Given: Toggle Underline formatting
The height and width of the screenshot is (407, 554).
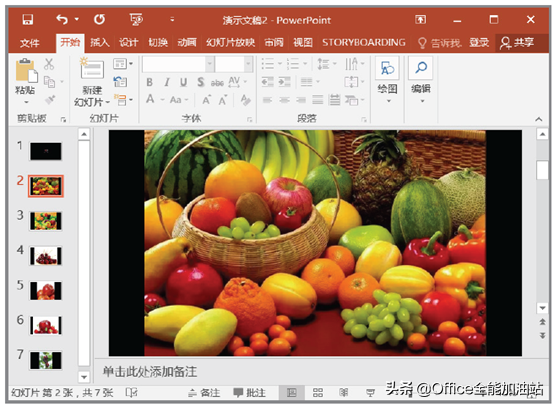Looking at the screenshot, I should [184, 82].
